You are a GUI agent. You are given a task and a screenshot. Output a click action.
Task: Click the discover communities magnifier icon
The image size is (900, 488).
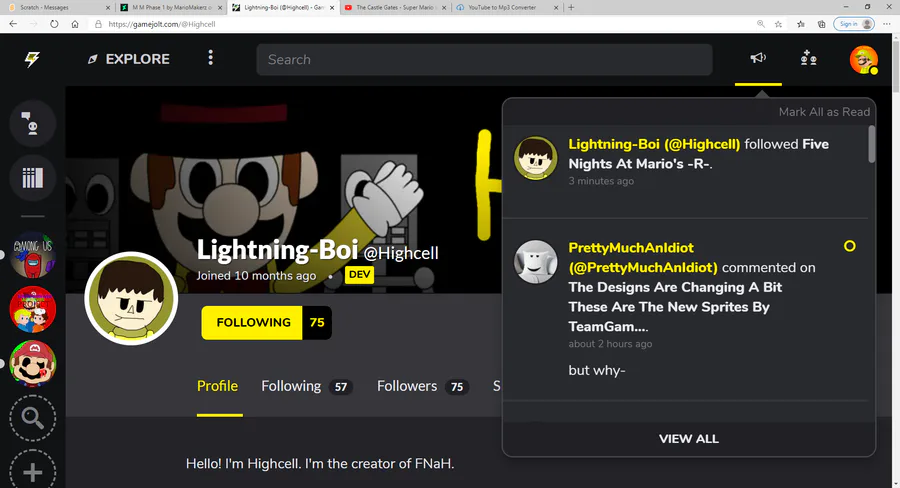pos(33,418)
